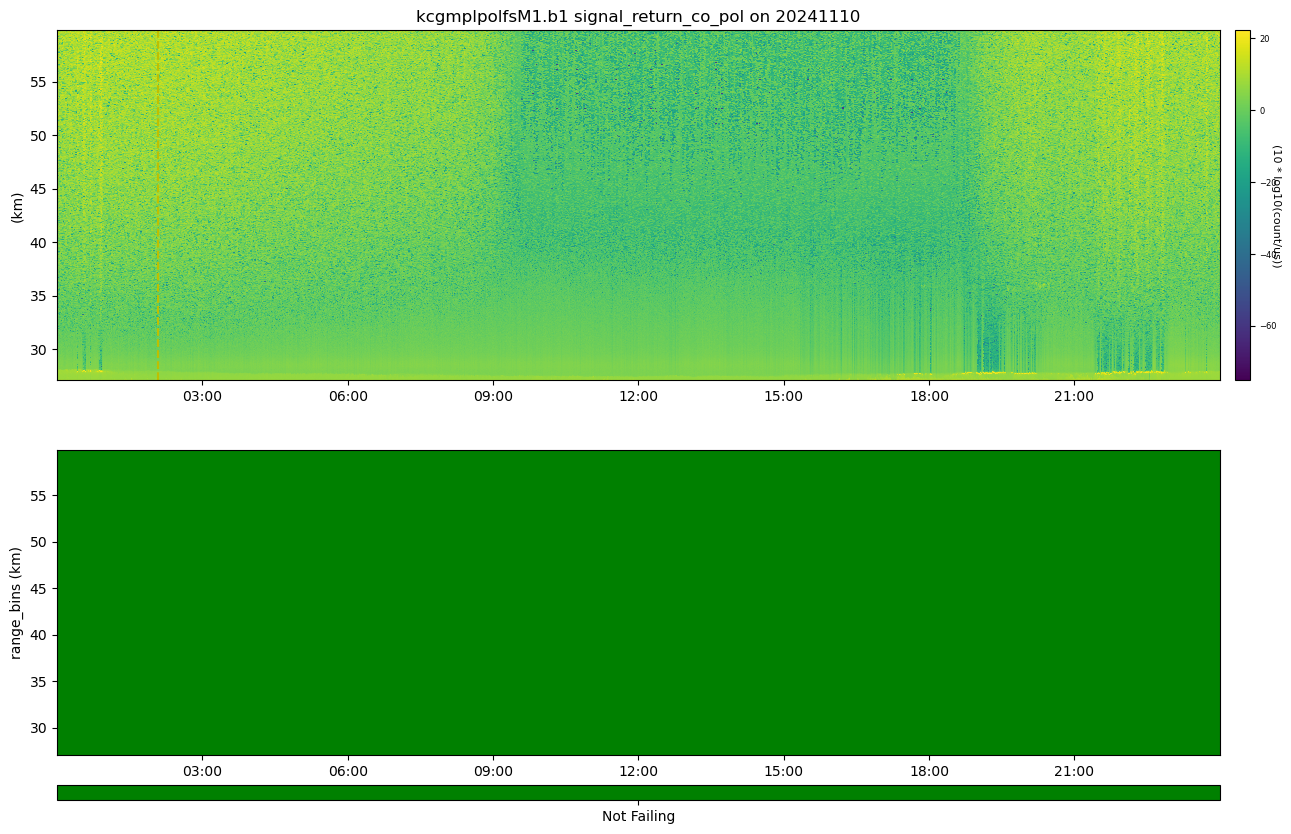Click the 40 y-axis tick on the top plot
This screenshot has height=834, width=1291.
pos(40,242)
